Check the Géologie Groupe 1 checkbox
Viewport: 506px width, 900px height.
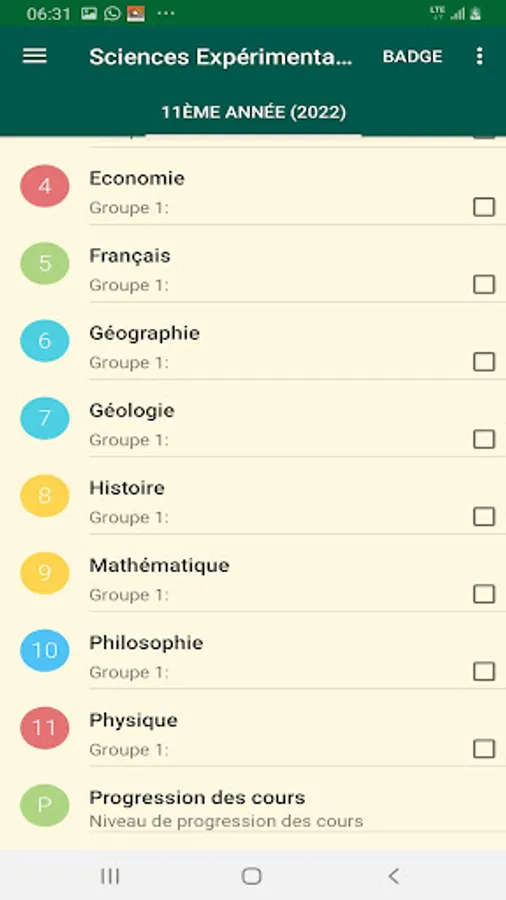(484, 439)
